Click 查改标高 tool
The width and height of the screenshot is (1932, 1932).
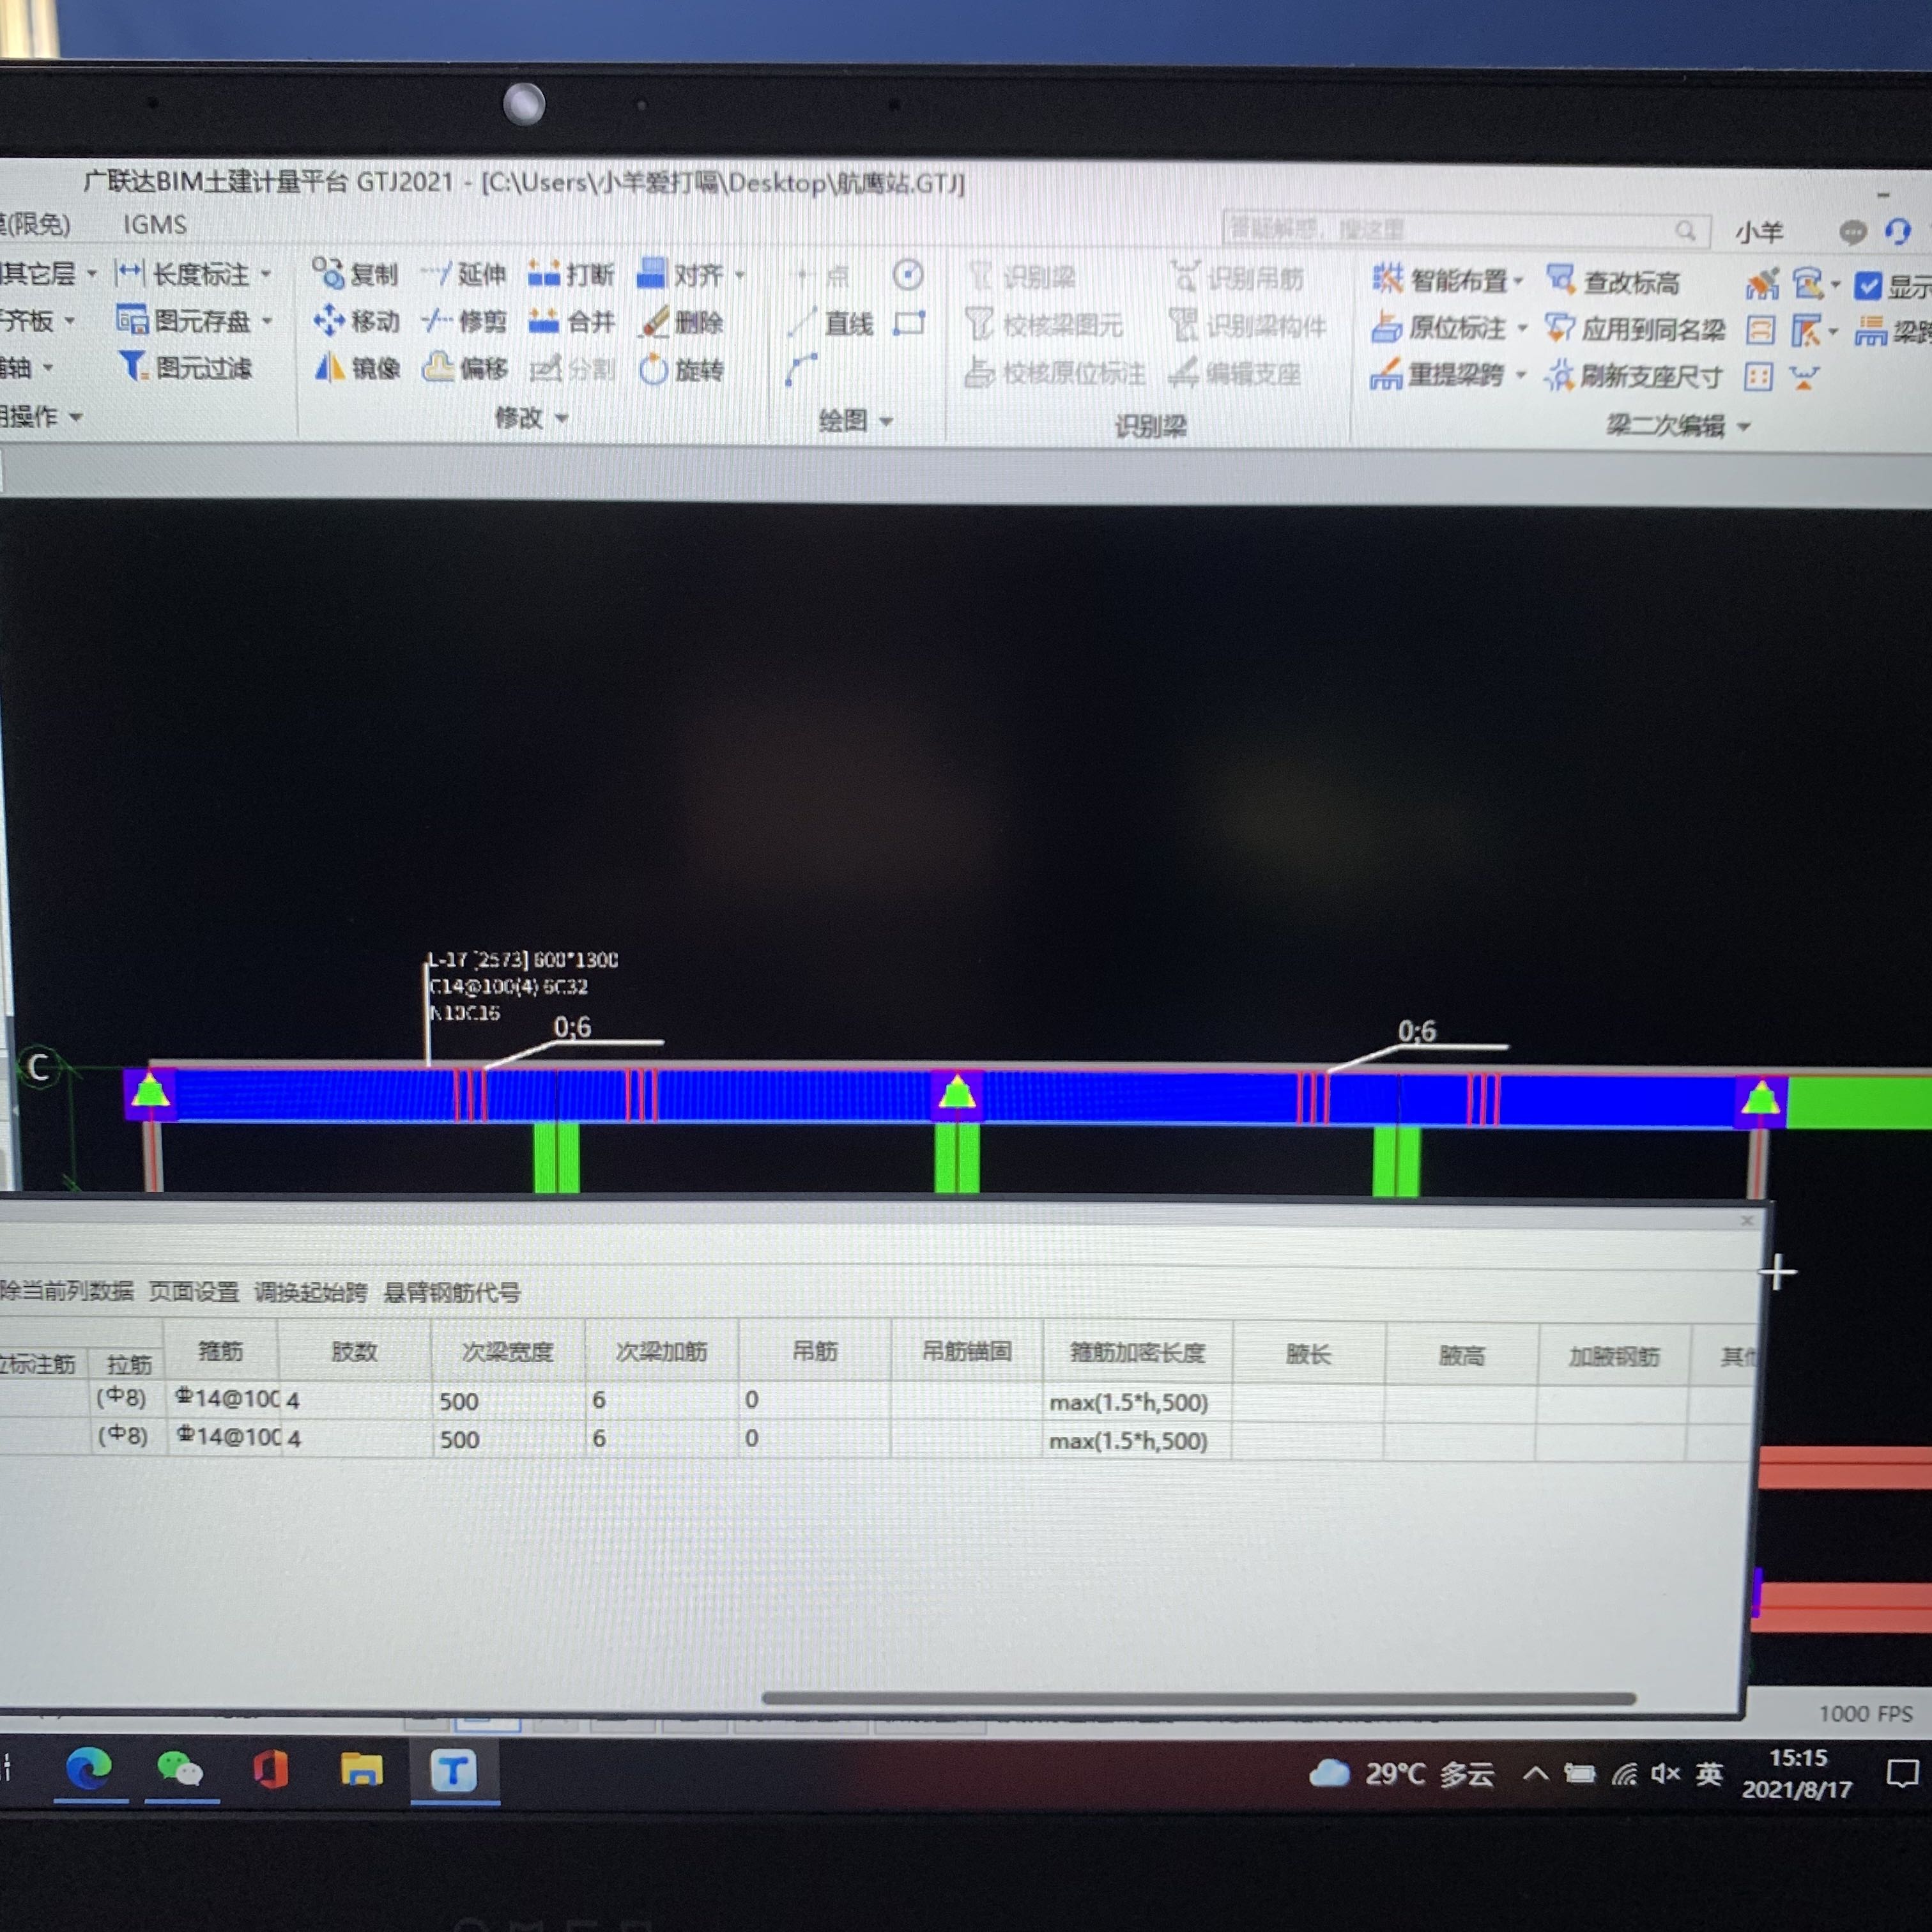point(1613,282)
